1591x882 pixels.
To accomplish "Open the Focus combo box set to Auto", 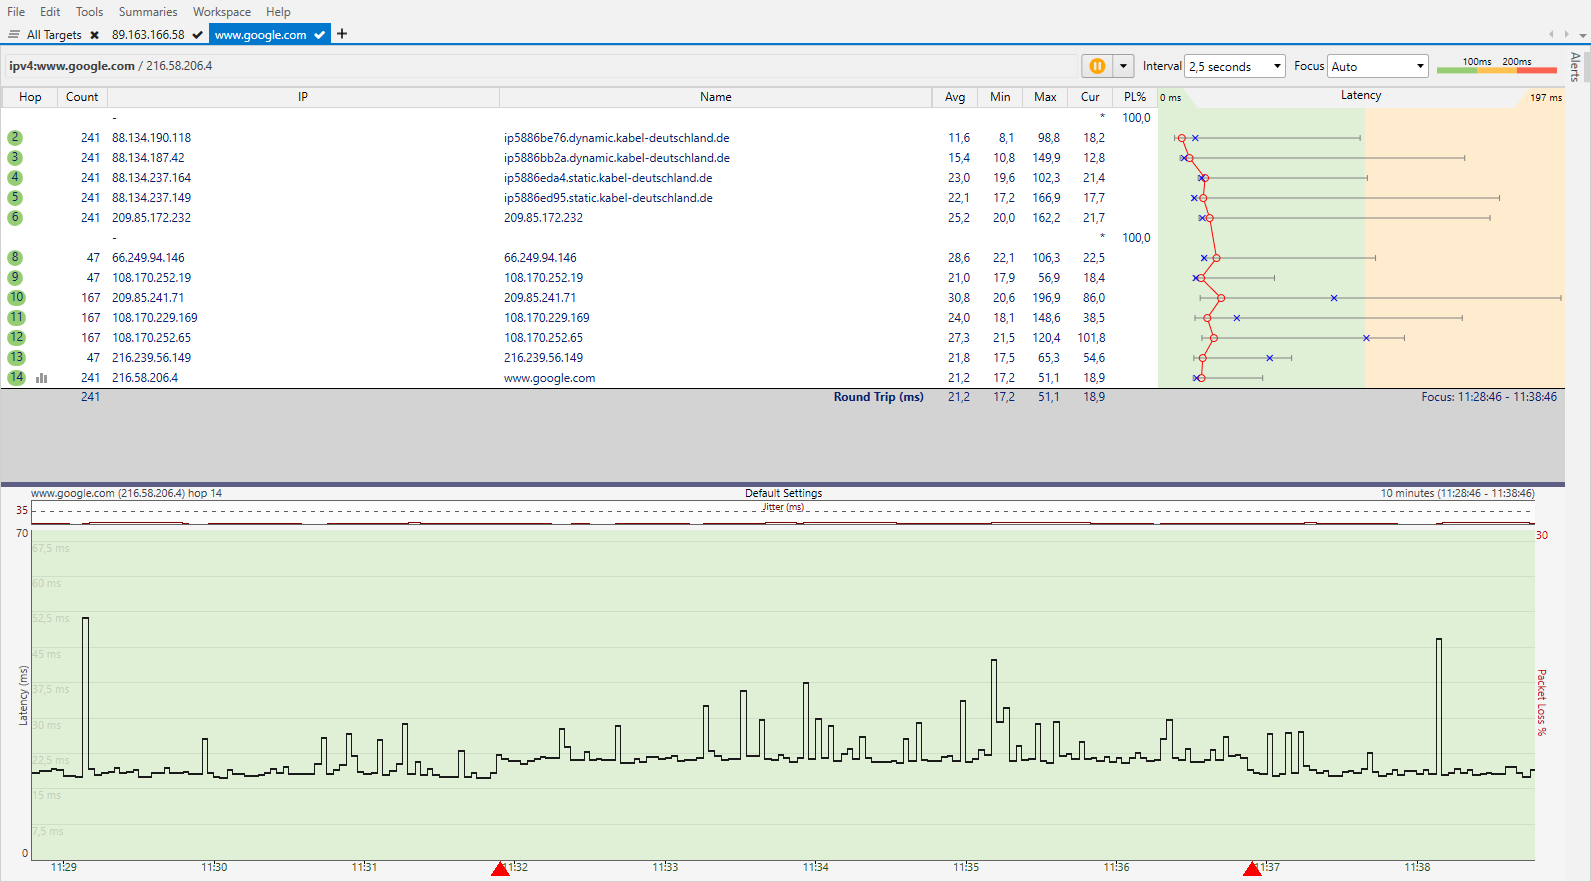I will [x=1378, y=66].
